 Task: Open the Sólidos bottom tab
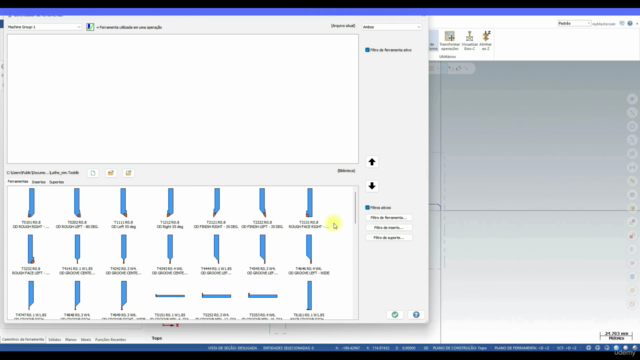point(55,340)
